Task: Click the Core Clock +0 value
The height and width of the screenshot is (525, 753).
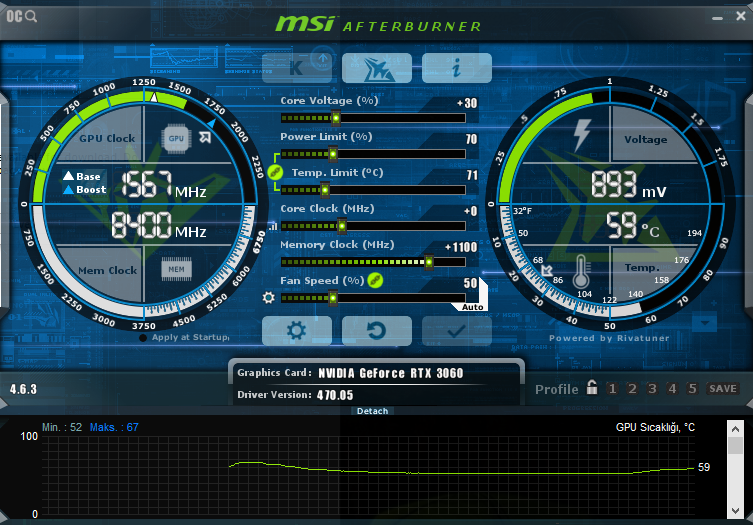Action: 471,211
